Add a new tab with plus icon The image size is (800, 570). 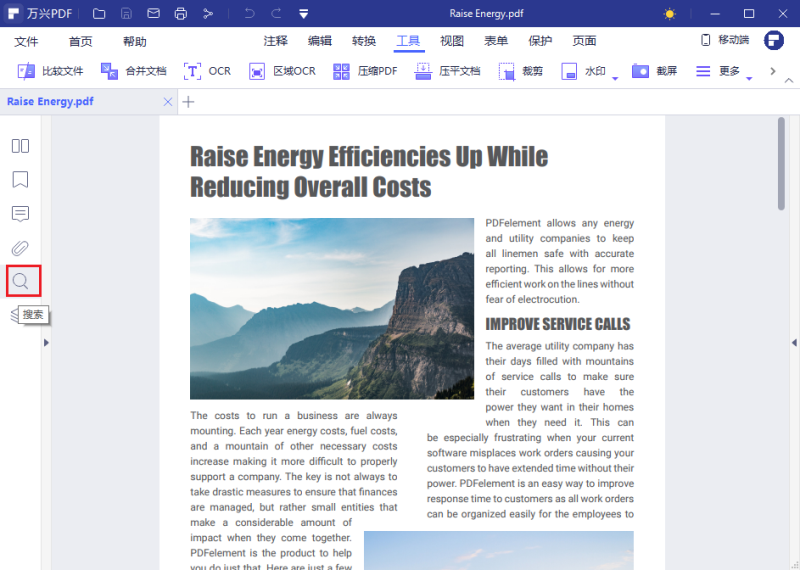[x=188, y=102]
